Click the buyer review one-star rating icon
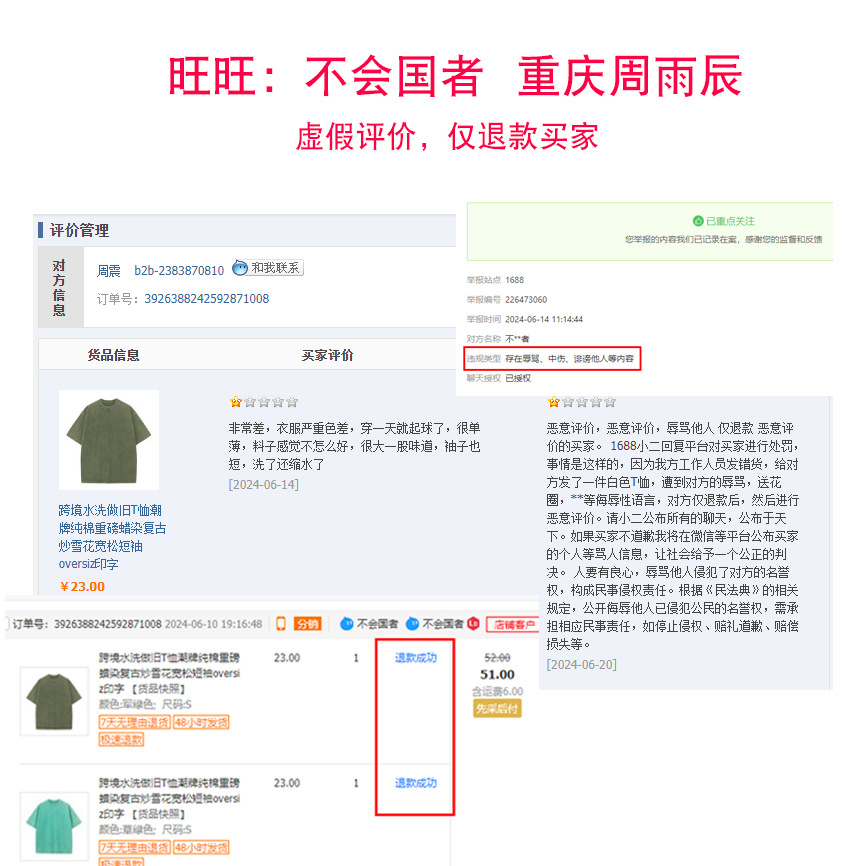The height and width of the screenshot is (866, 866). [x=236, y=402]
